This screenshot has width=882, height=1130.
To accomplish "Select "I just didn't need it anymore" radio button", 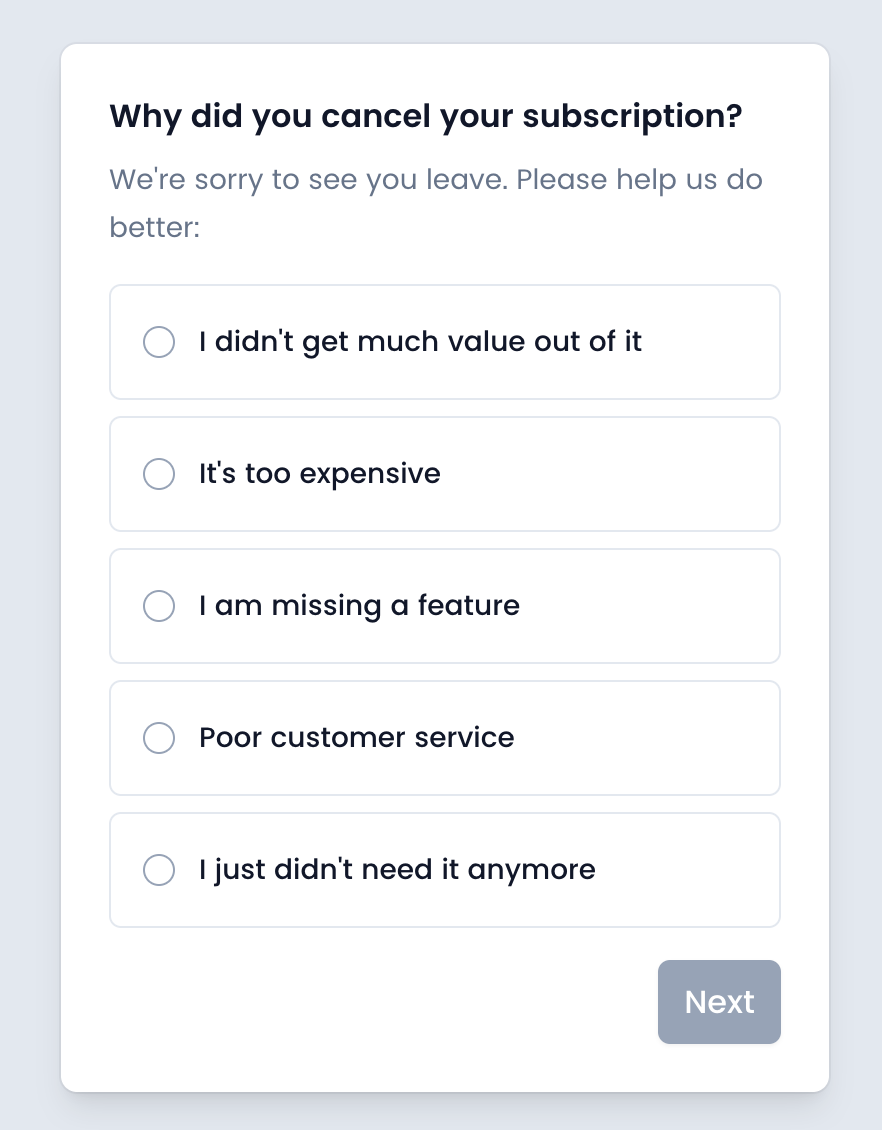I will pos(159,870).
